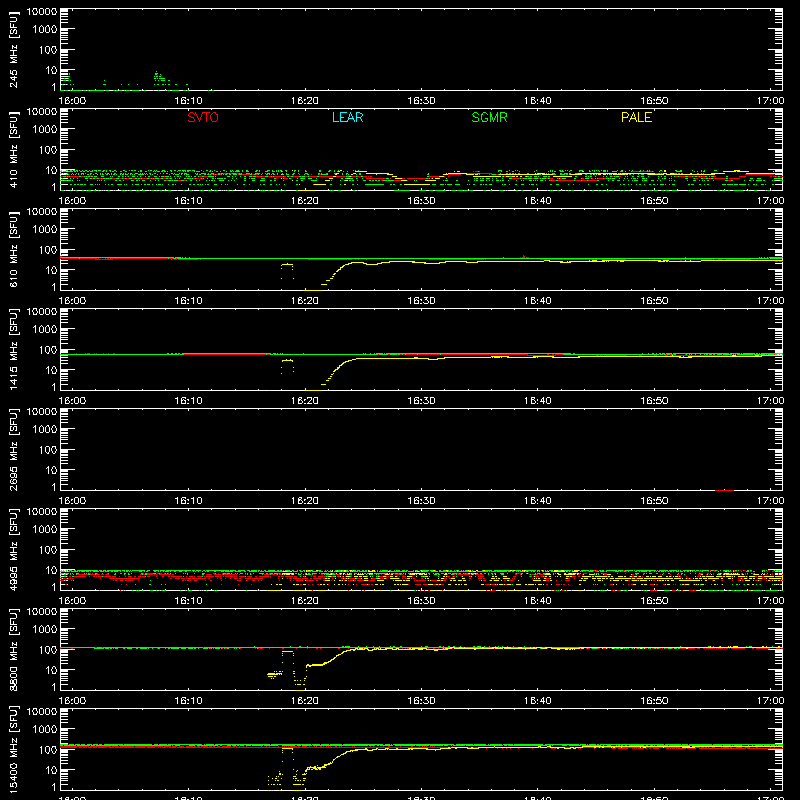The image size is (800, 800).
Task: Click 16:10 time label under 245 MHz panel
Action: [x=188, y=101]
